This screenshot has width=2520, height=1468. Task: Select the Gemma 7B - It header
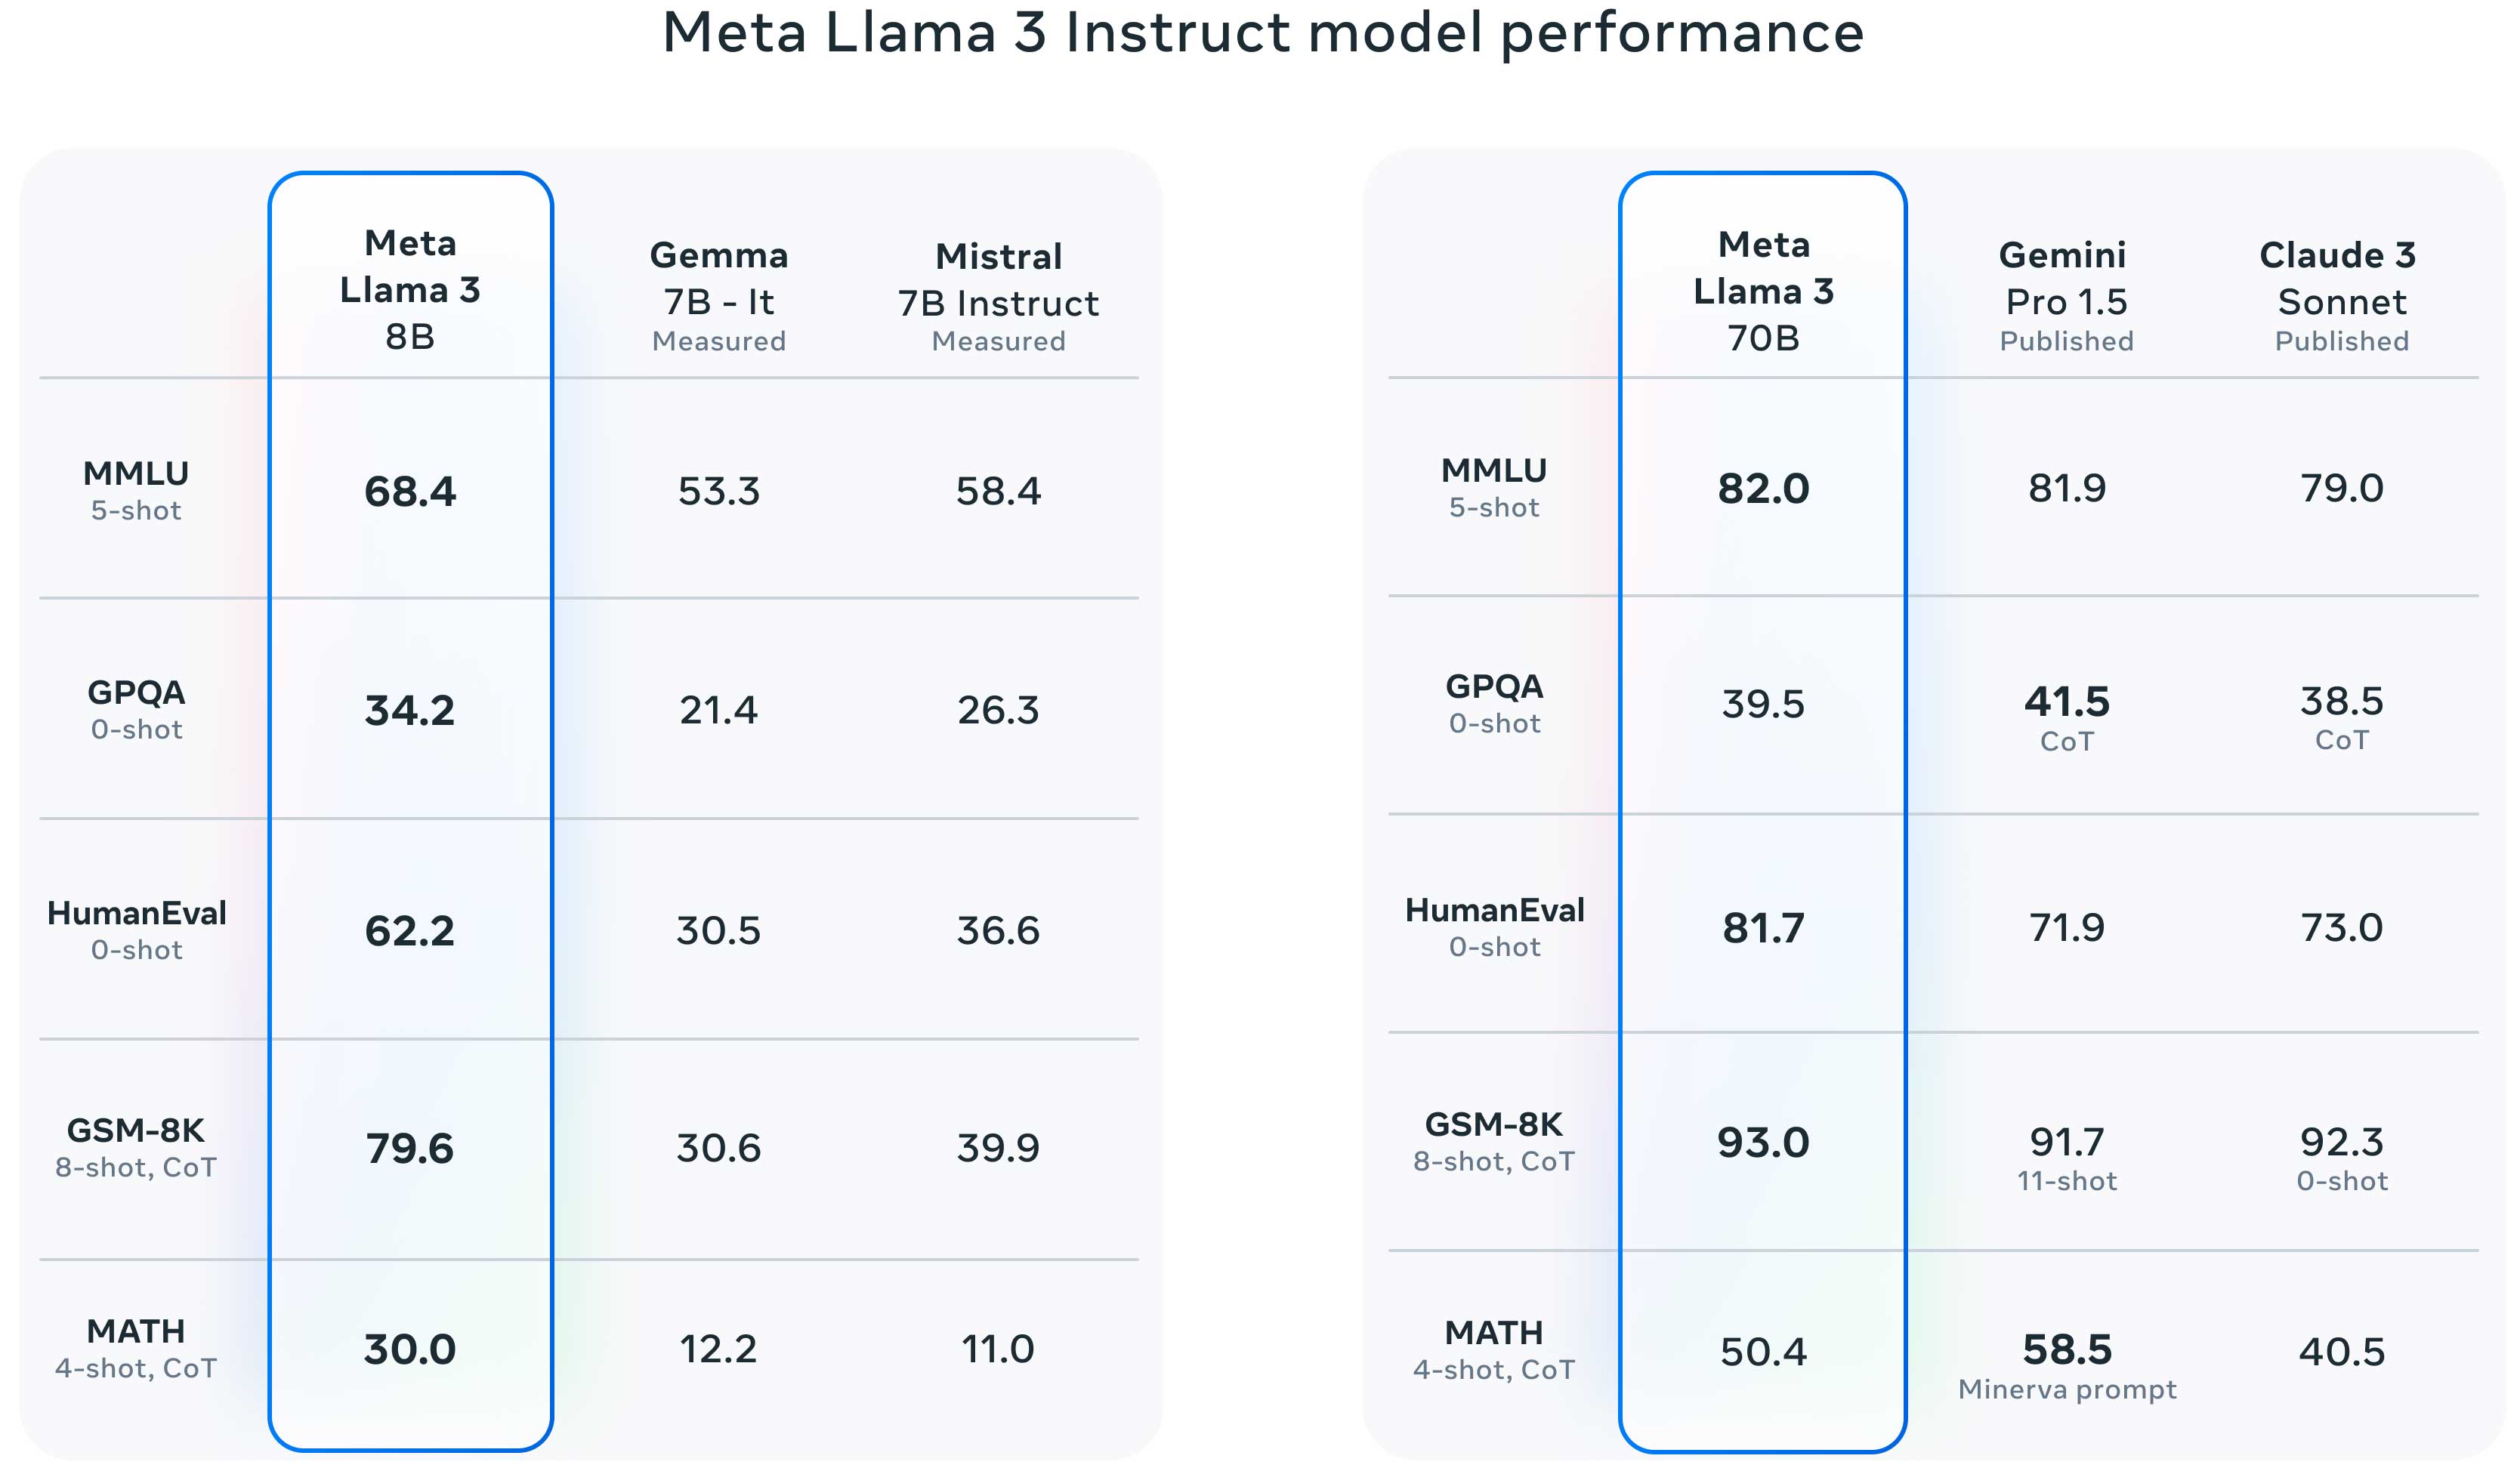click(x=719, y=296)
